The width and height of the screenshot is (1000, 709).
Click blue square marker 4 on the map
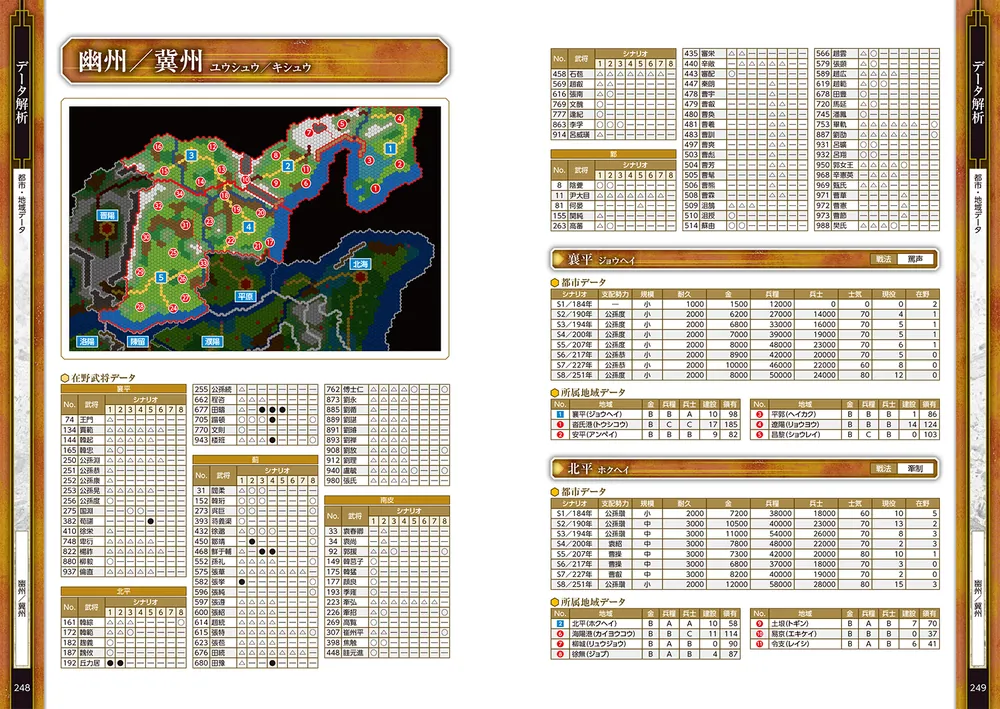[248, 227]
